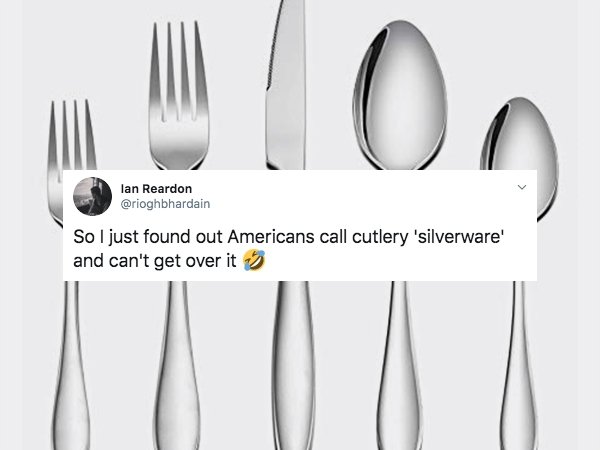Open the Ian Reardon display name link

[156, 189]
